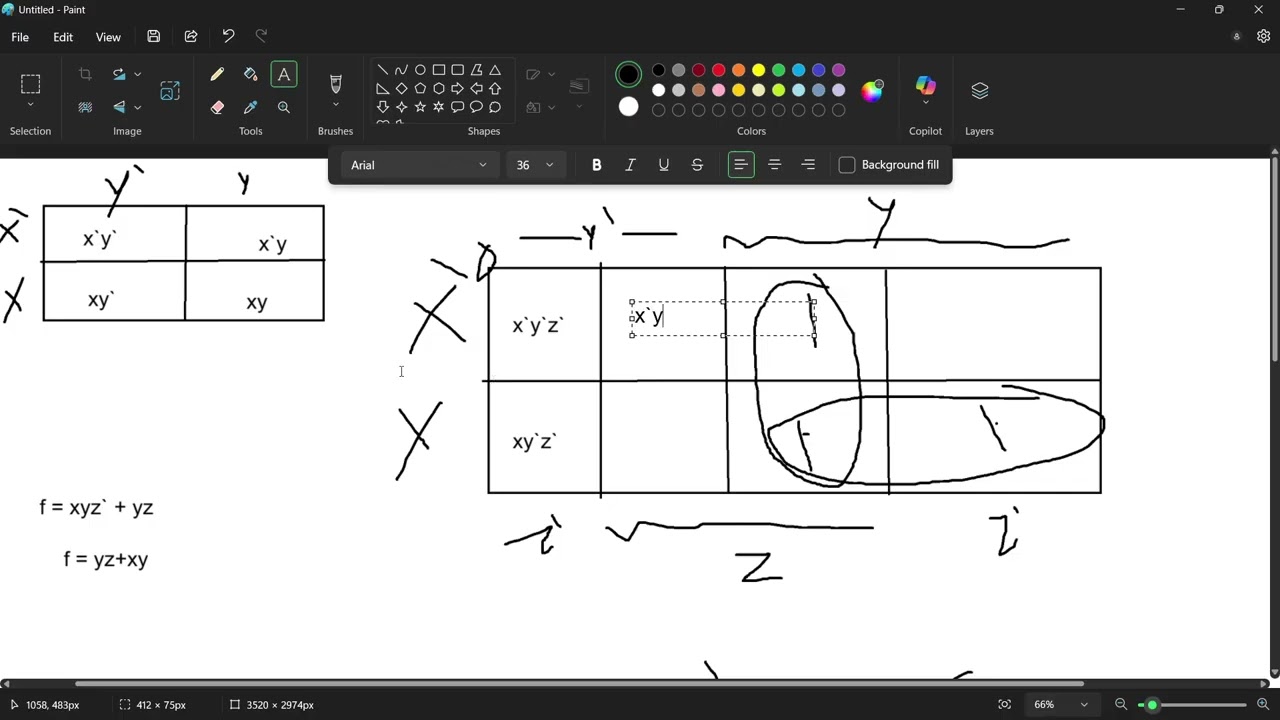1280x720 pixels.
Task: Choose the Five-point star shape
Action: point(420,106)
